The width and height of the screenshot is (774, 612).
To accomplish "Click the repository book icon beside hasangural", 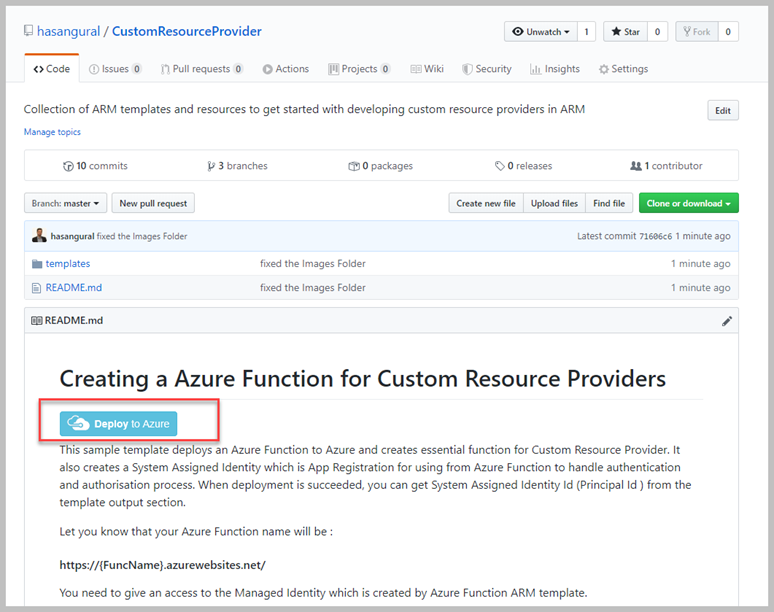I will 29,31.
